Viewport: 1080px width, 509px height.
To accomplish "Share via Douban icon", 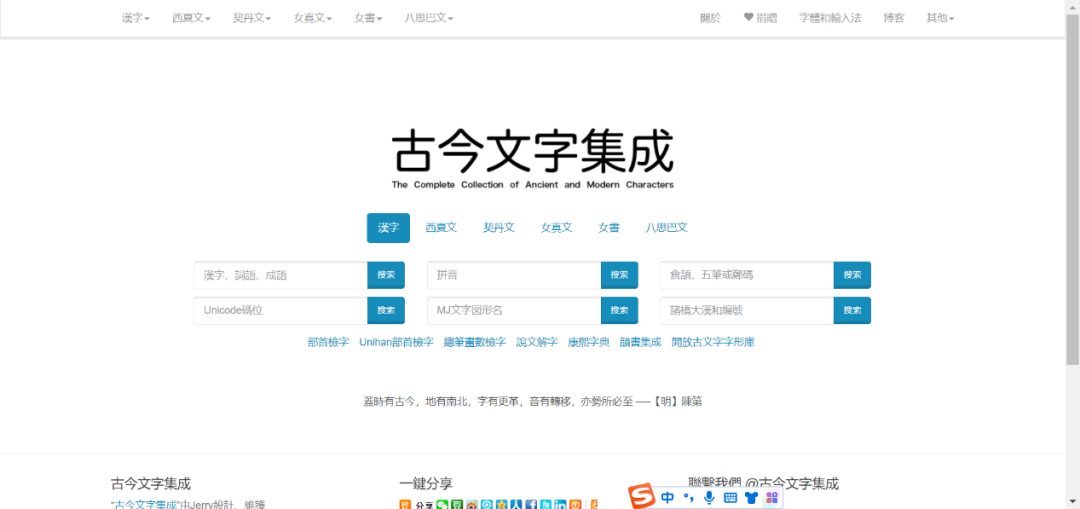I will coord(457,505).
